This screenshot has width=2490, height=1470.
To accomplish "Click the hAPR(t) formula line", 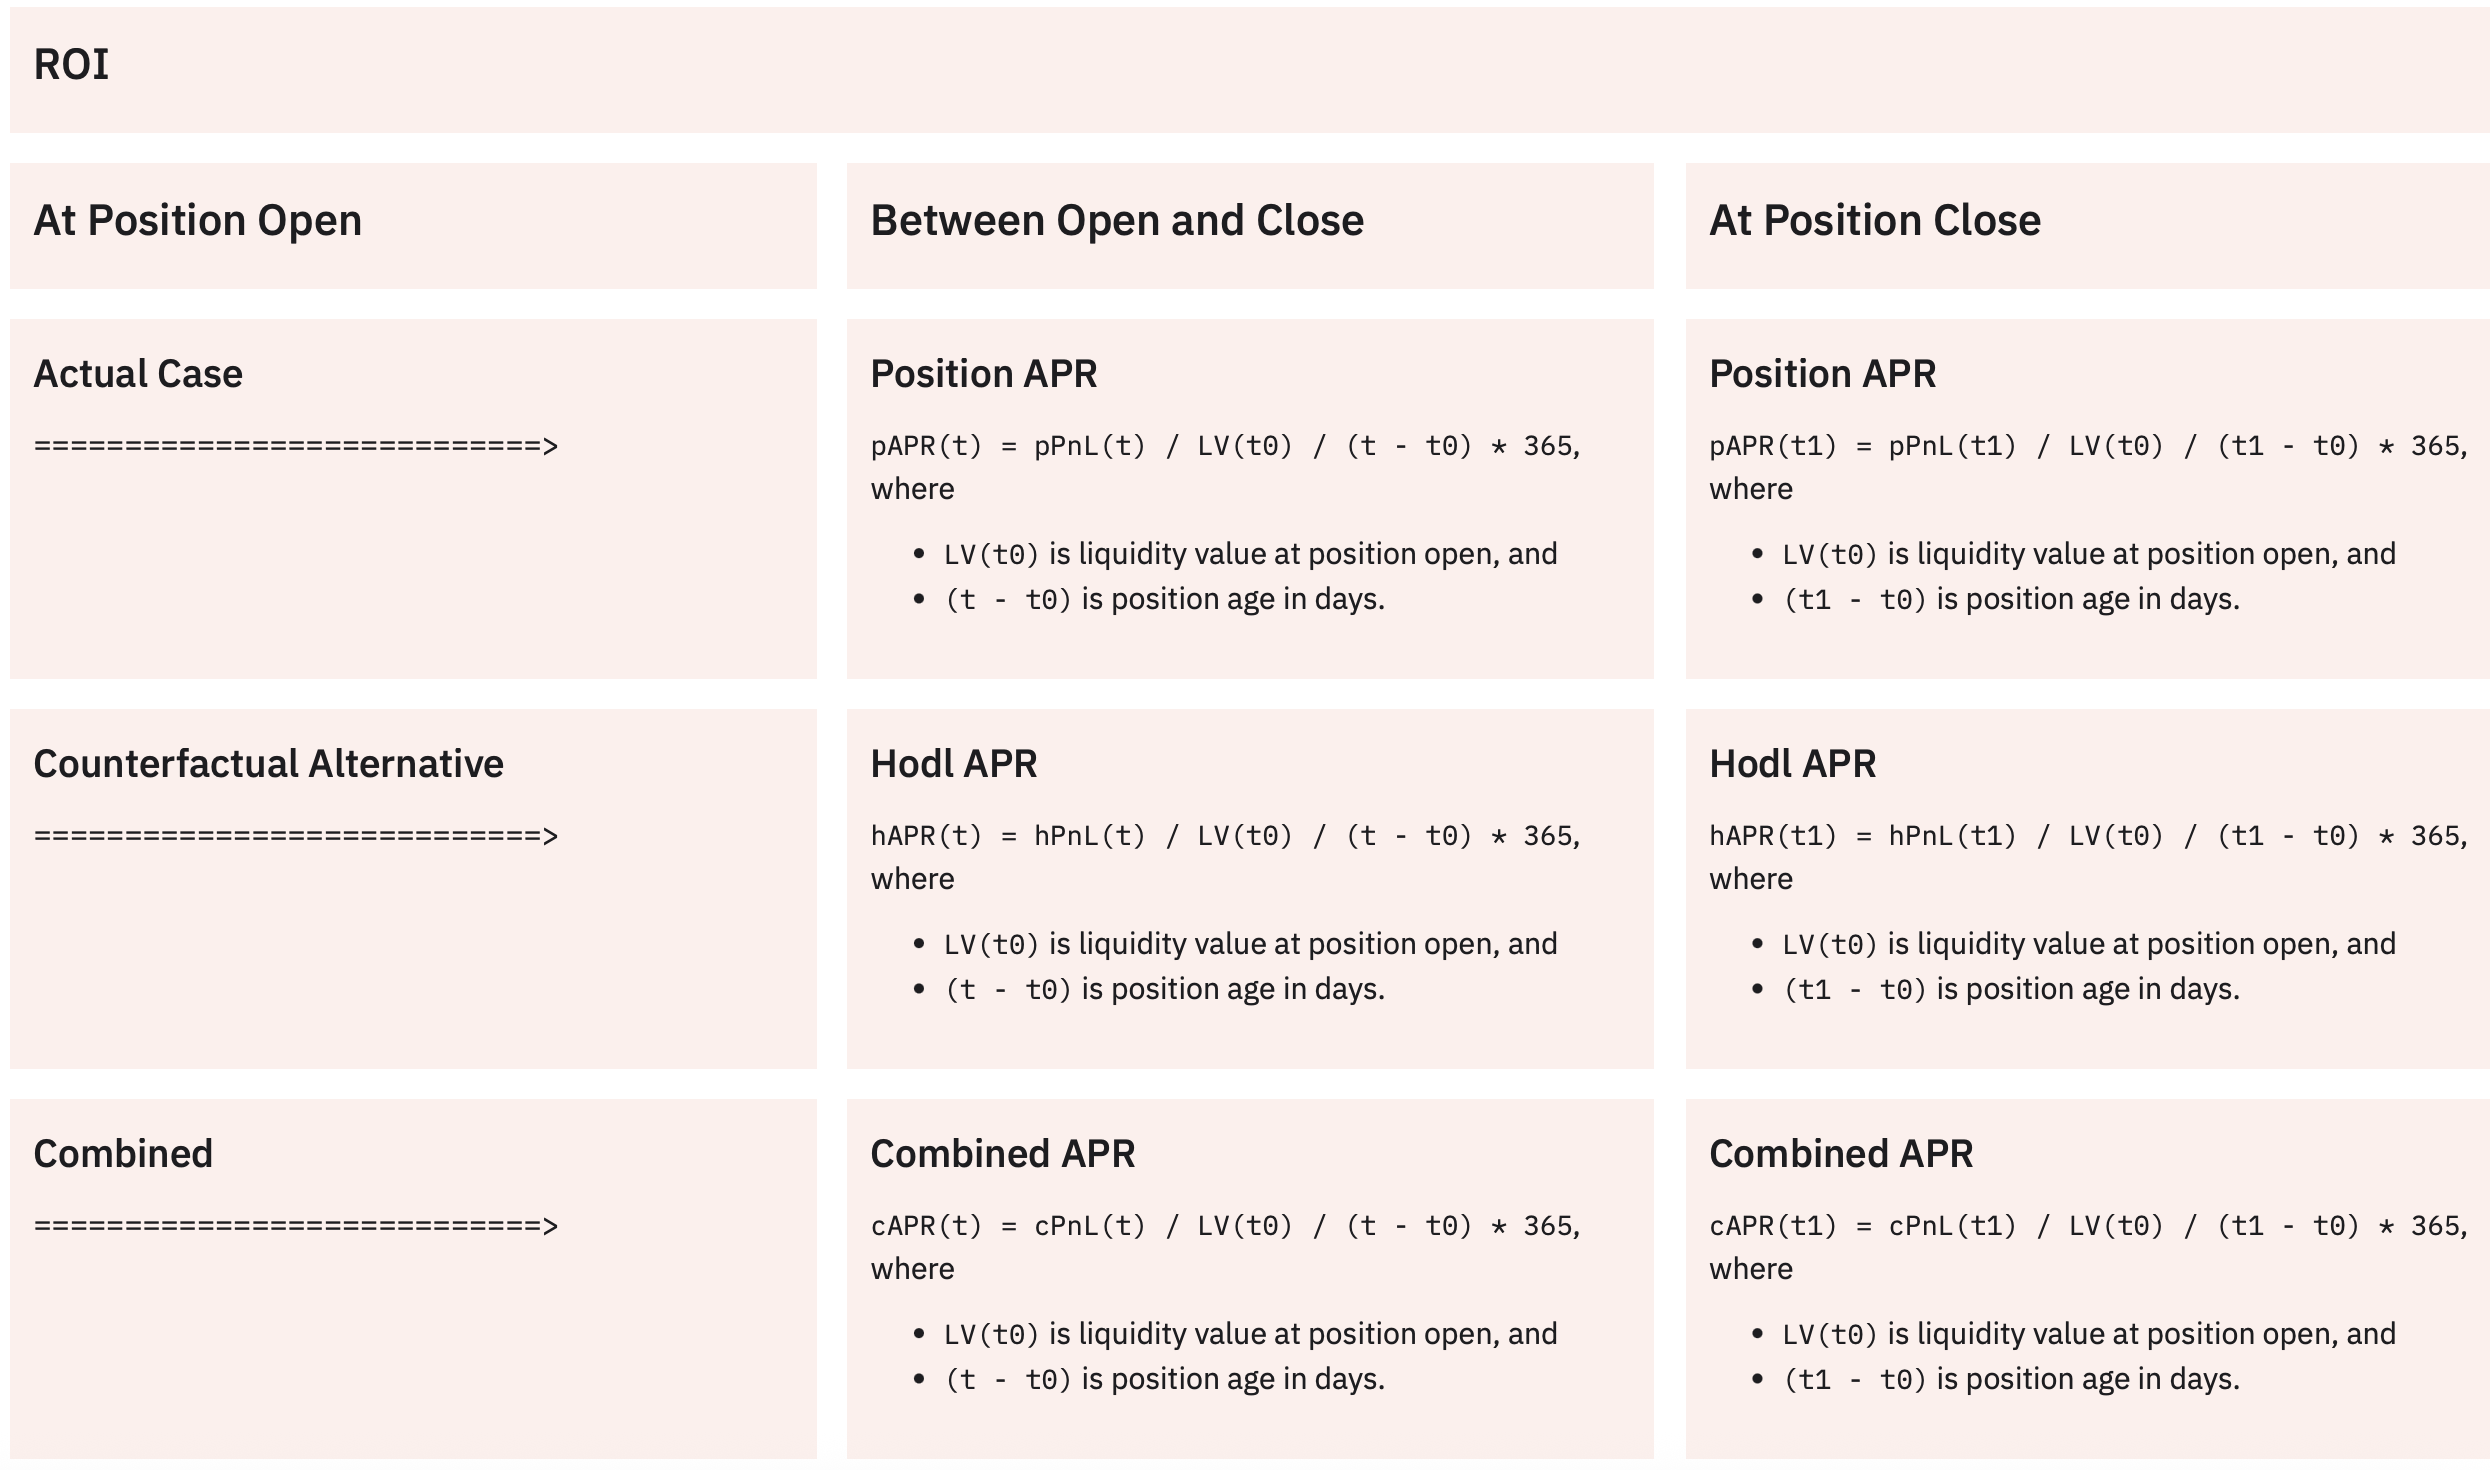I will pyautogui.click(x=1224, y=836).
